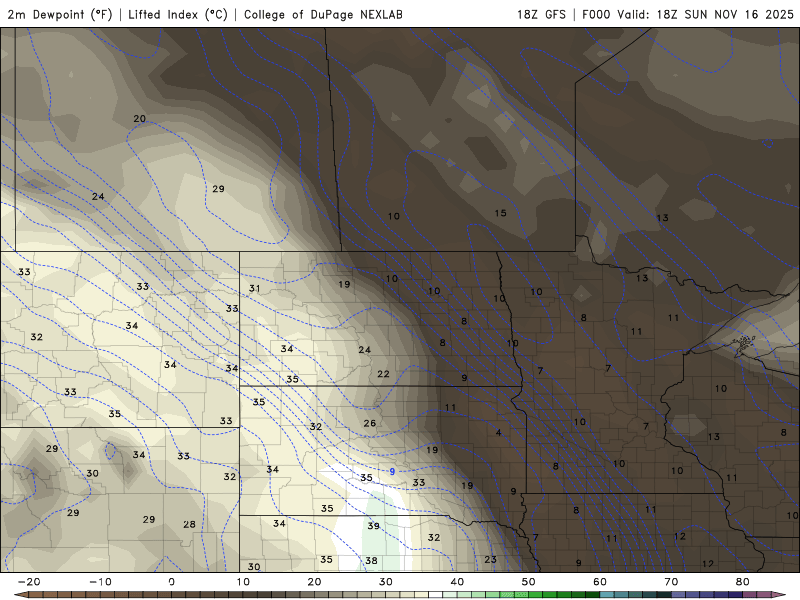Select the blue lifted index label 9
This screenshot has width=800, height=600.
click(392, 471)
